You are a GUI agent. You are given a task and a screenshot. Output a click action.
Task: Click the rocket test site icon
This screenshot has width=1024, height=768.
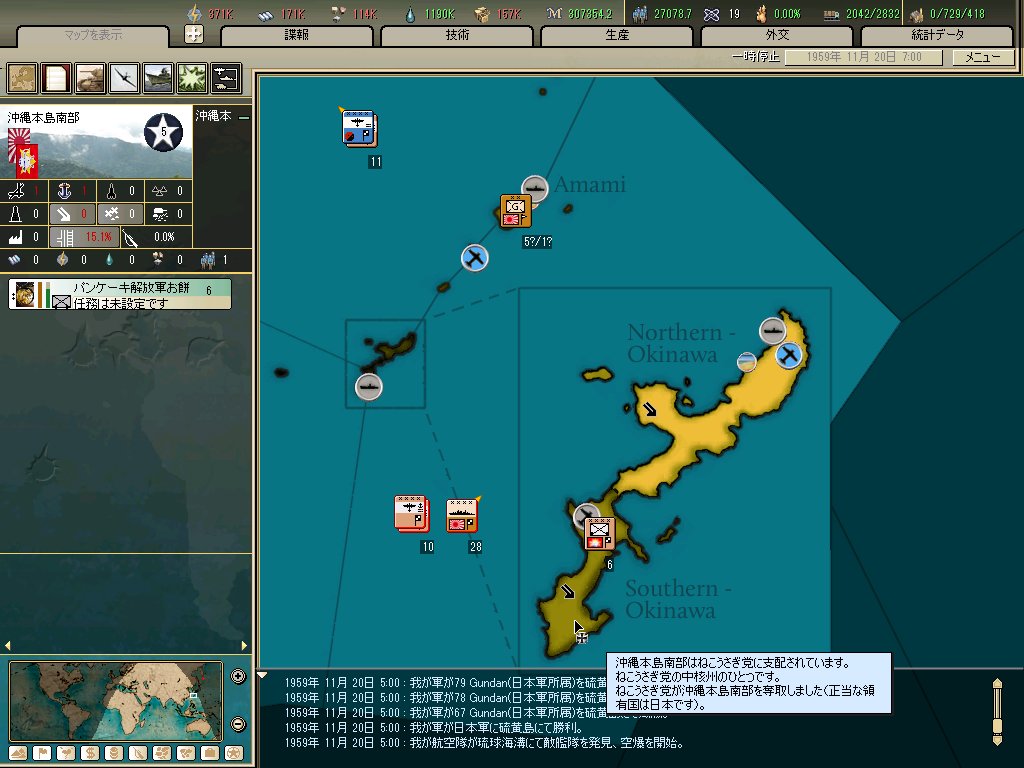pyautogui.click(x=112, y=191)
